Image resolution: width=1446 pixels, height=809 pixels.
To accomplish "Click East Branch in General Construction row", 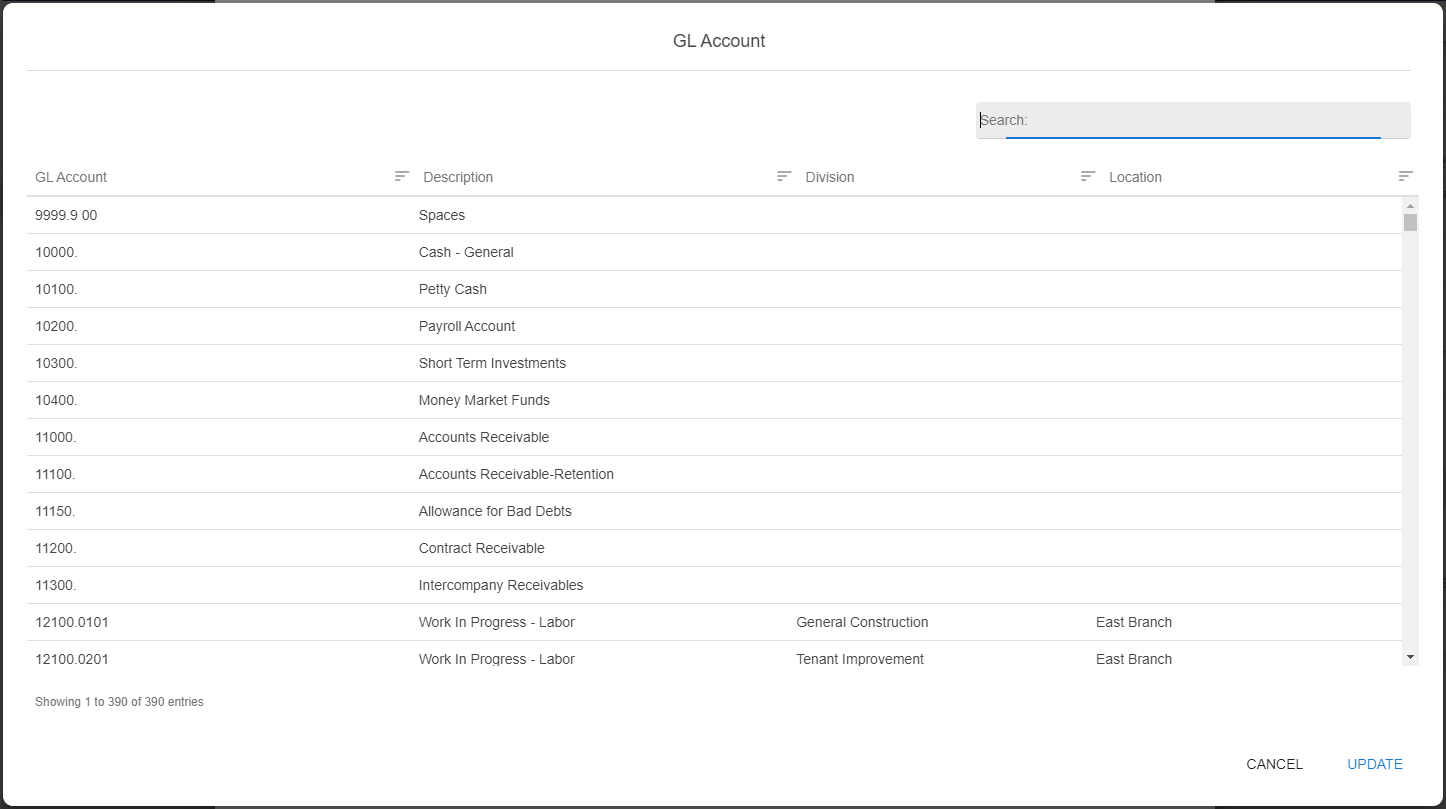I will point(1134,622).
